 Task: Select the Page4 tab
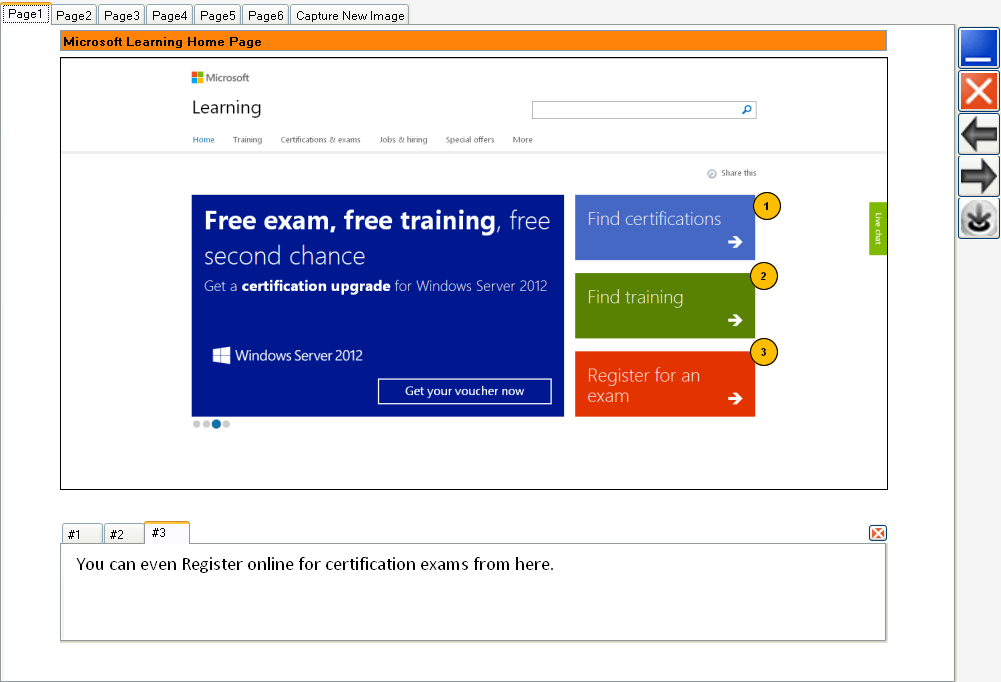coord(170,15)
